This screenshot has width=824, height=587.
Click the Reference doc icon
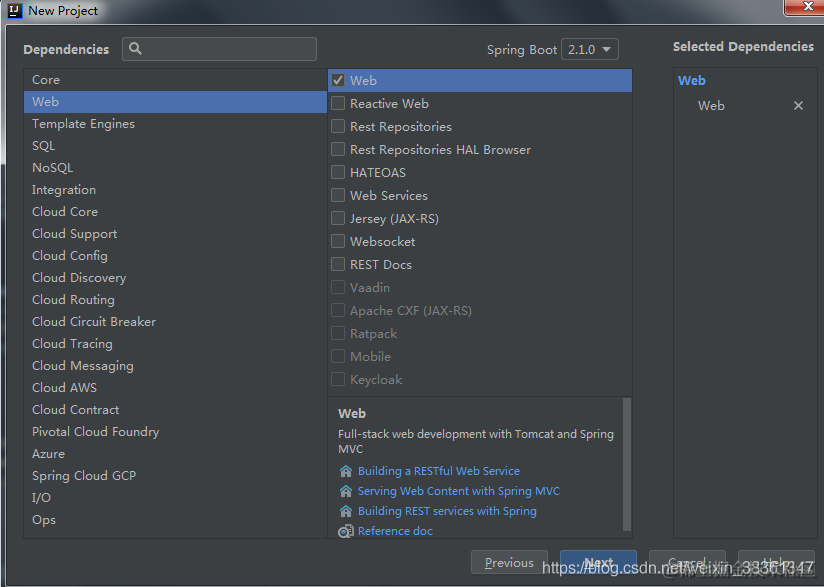pos(345,531)
